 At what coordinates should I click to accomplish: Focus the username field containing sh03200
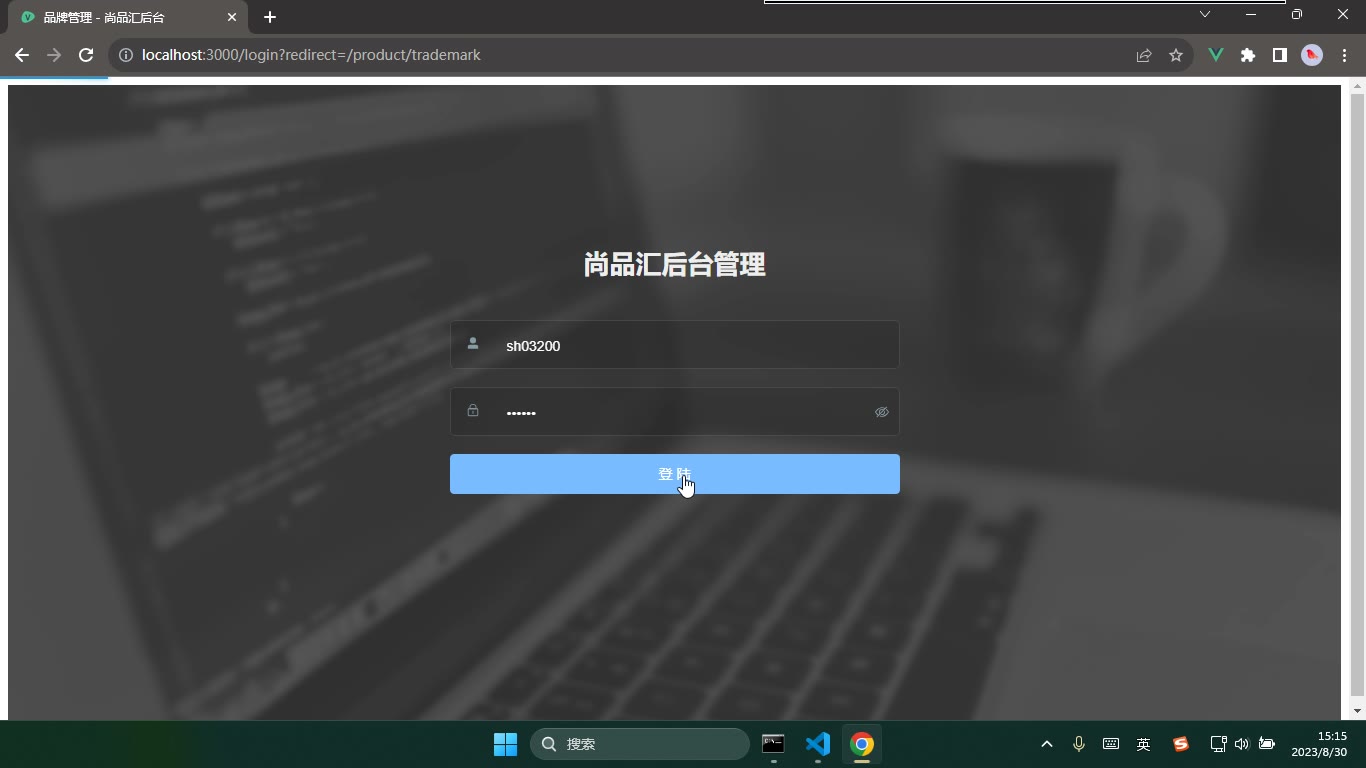[675, 345]
